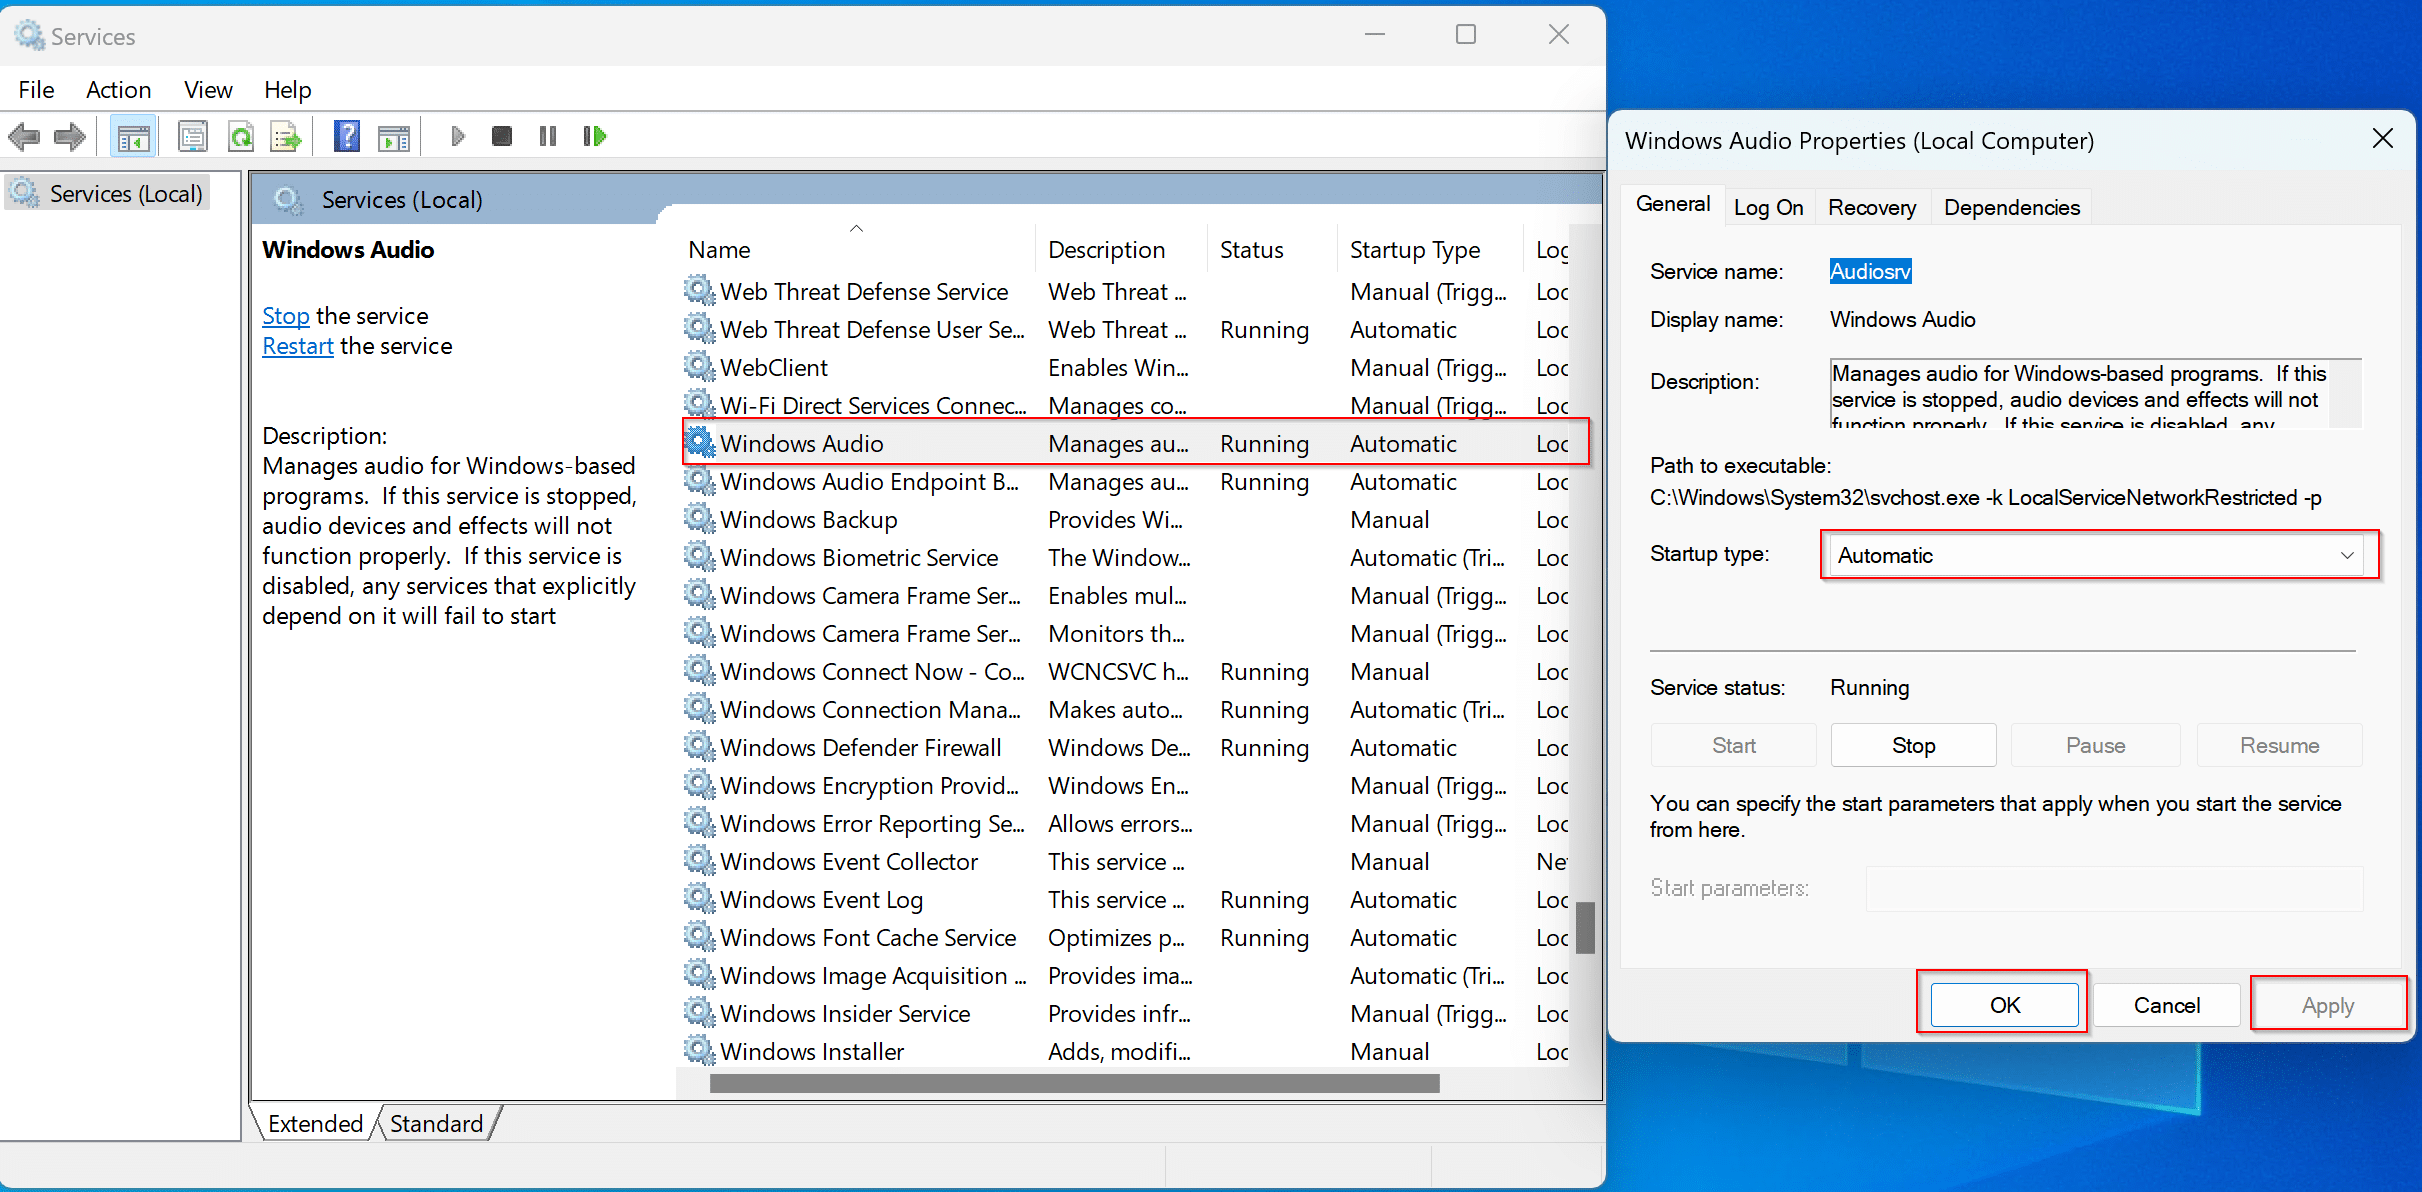This screenshot has height=1192, width=2422.
Task: Click the Forward arrow toolbar icon
Action: coord(70,136)
